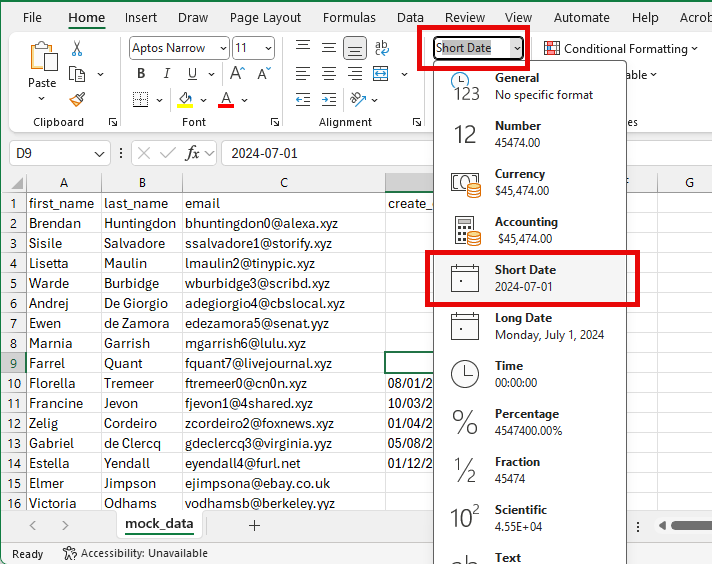Apply the yellow fill color swatch
712x564 pixels.
pos(185,99)
